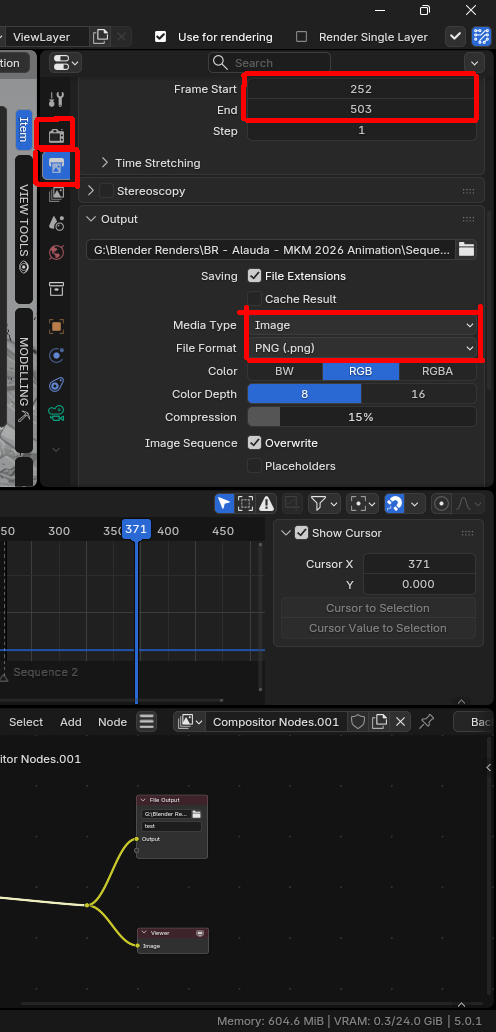Open the Object Constraints properties tab
Image resolution: width=496 pixels, height=1032 pixels.
(x=57, y=384)
